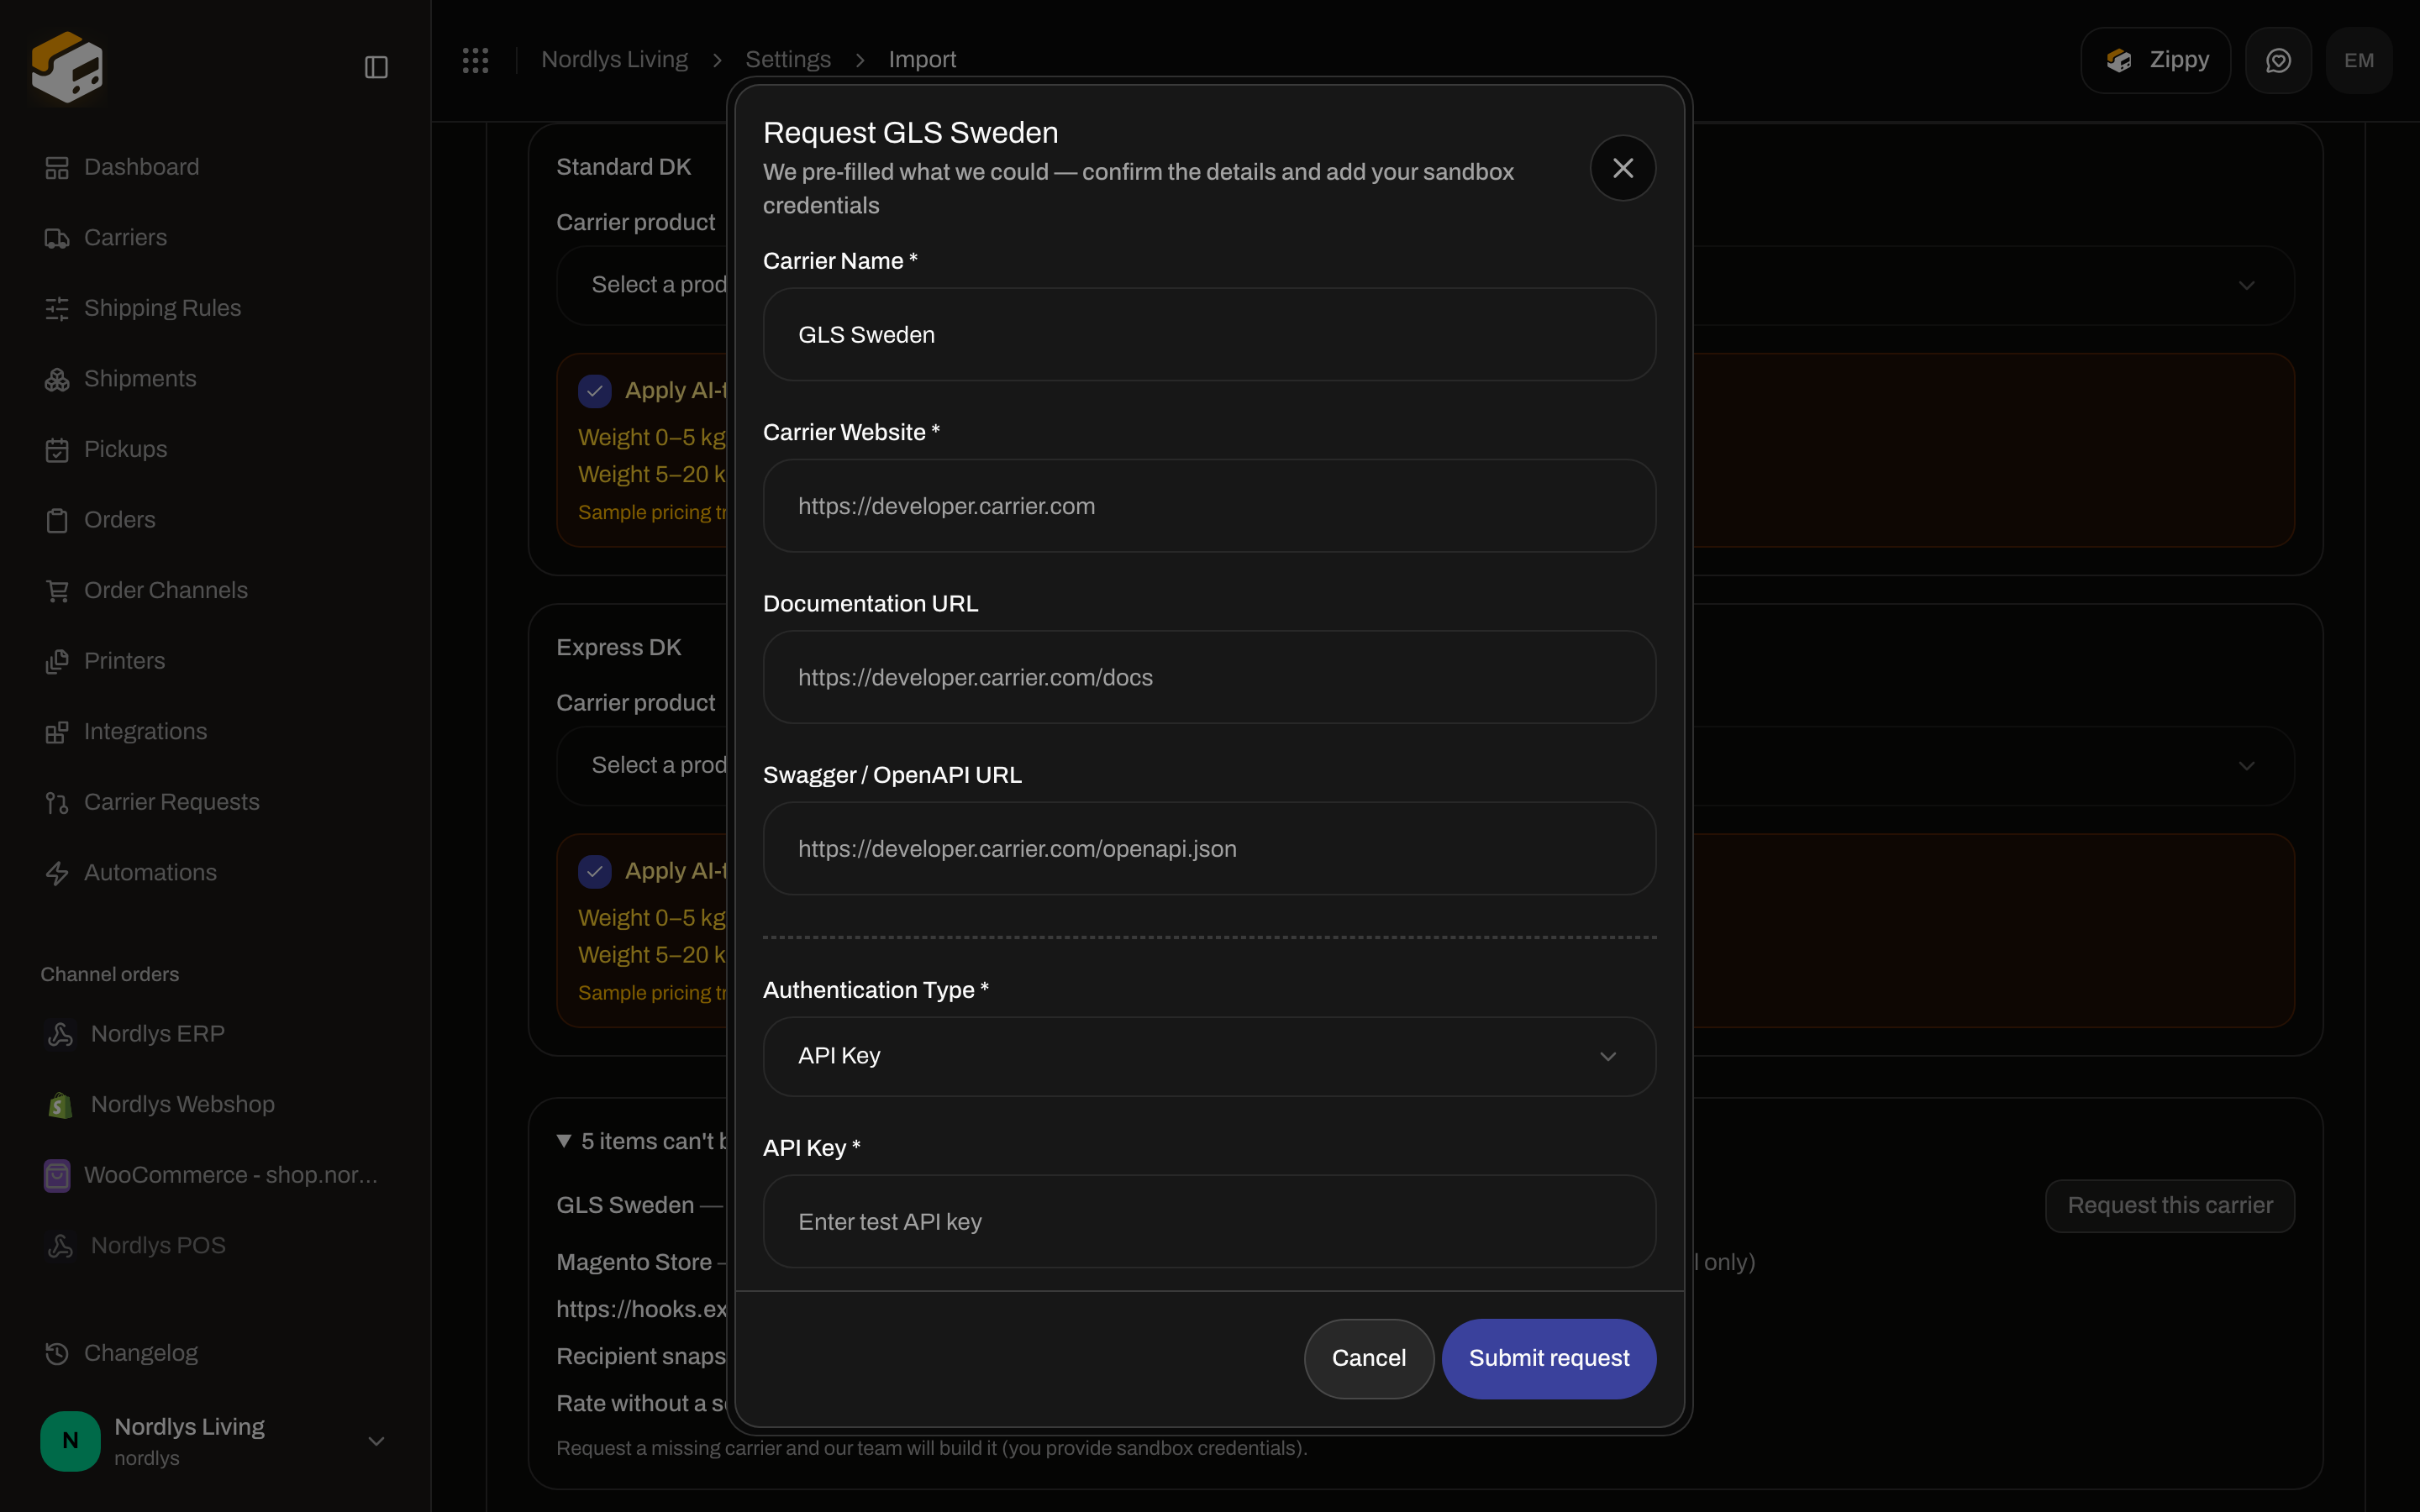The image size is (2420, 1512).
Task: Open the EM user avatar
Action: pyautogui.click(x=2359, y=61)
